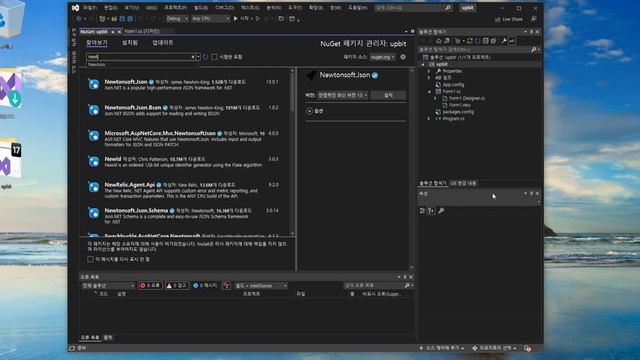Collapse the upbit project node
Image resolution: width=640 pixels, height=360 pixels.
click(423, 64)
